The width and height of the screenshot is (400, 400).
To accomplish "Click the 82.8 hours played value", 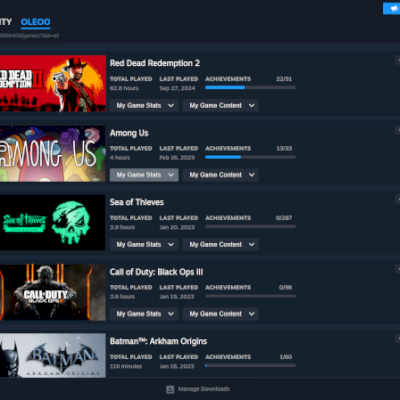I will point(124,88).
